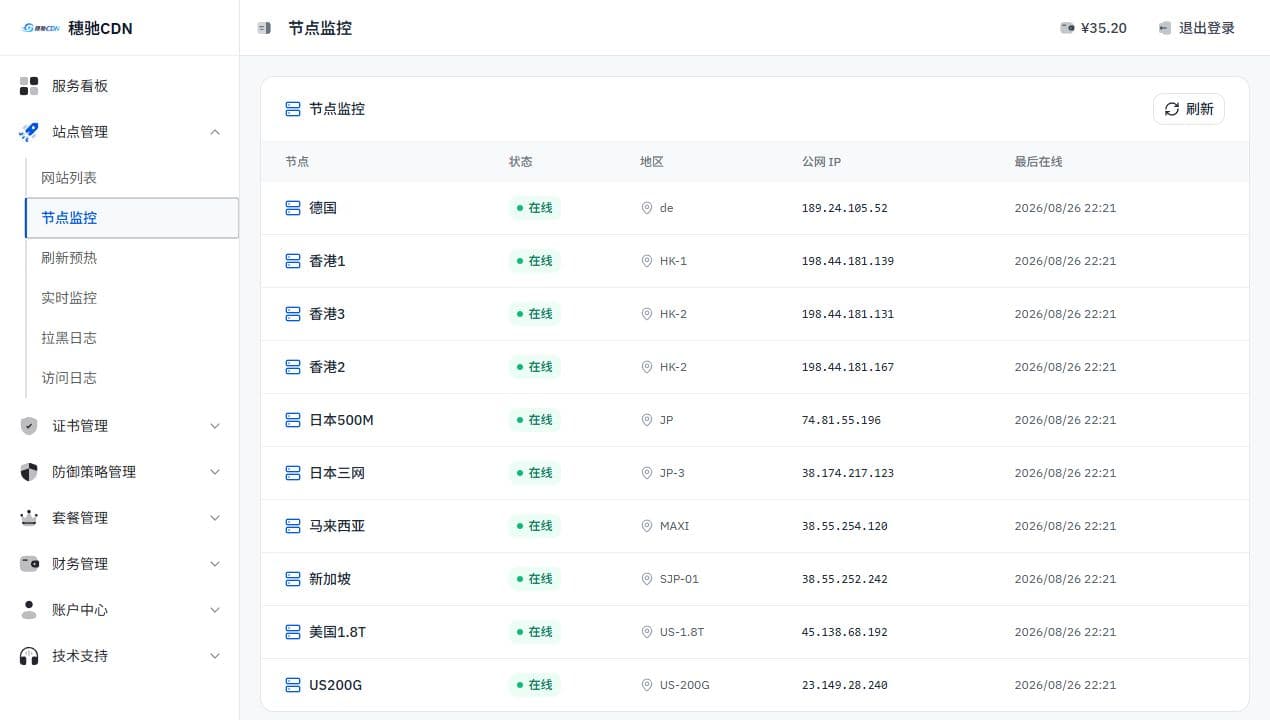Click the 穗驰CDN logo icon
The height and width of the screenshot is (720, 1270).
click(x=41, y=28)
